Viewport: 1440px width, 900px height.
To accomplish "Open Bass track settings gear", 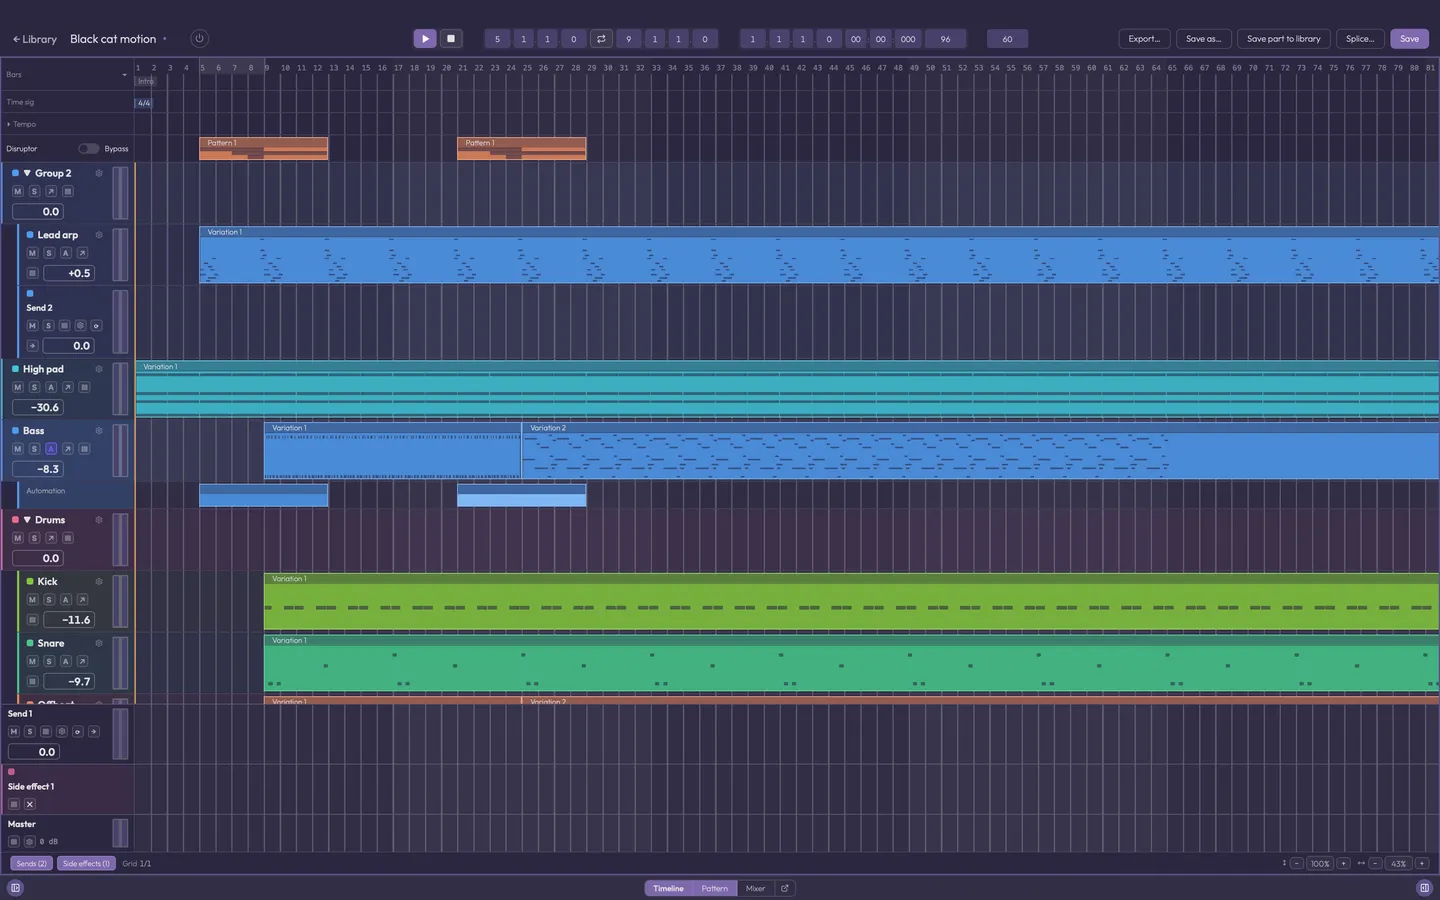I will tap(99, 431).
